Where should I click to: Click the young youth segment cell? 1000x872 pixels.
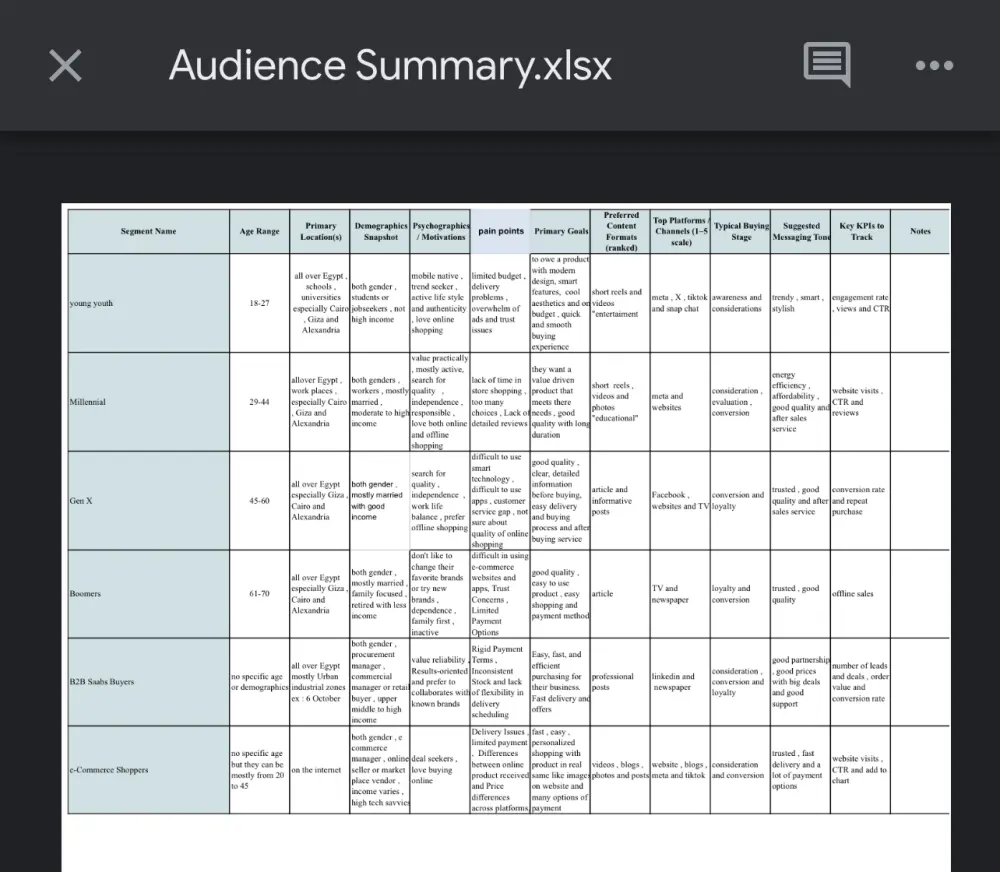(x=148, y=303)
